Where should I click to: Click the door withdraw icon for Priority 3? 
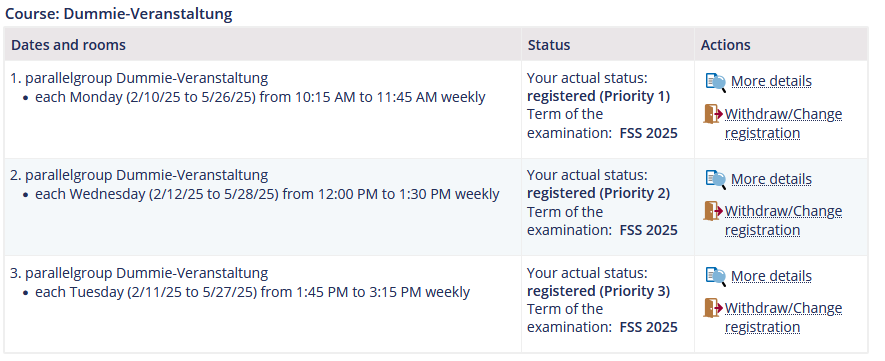coord(713,308)
